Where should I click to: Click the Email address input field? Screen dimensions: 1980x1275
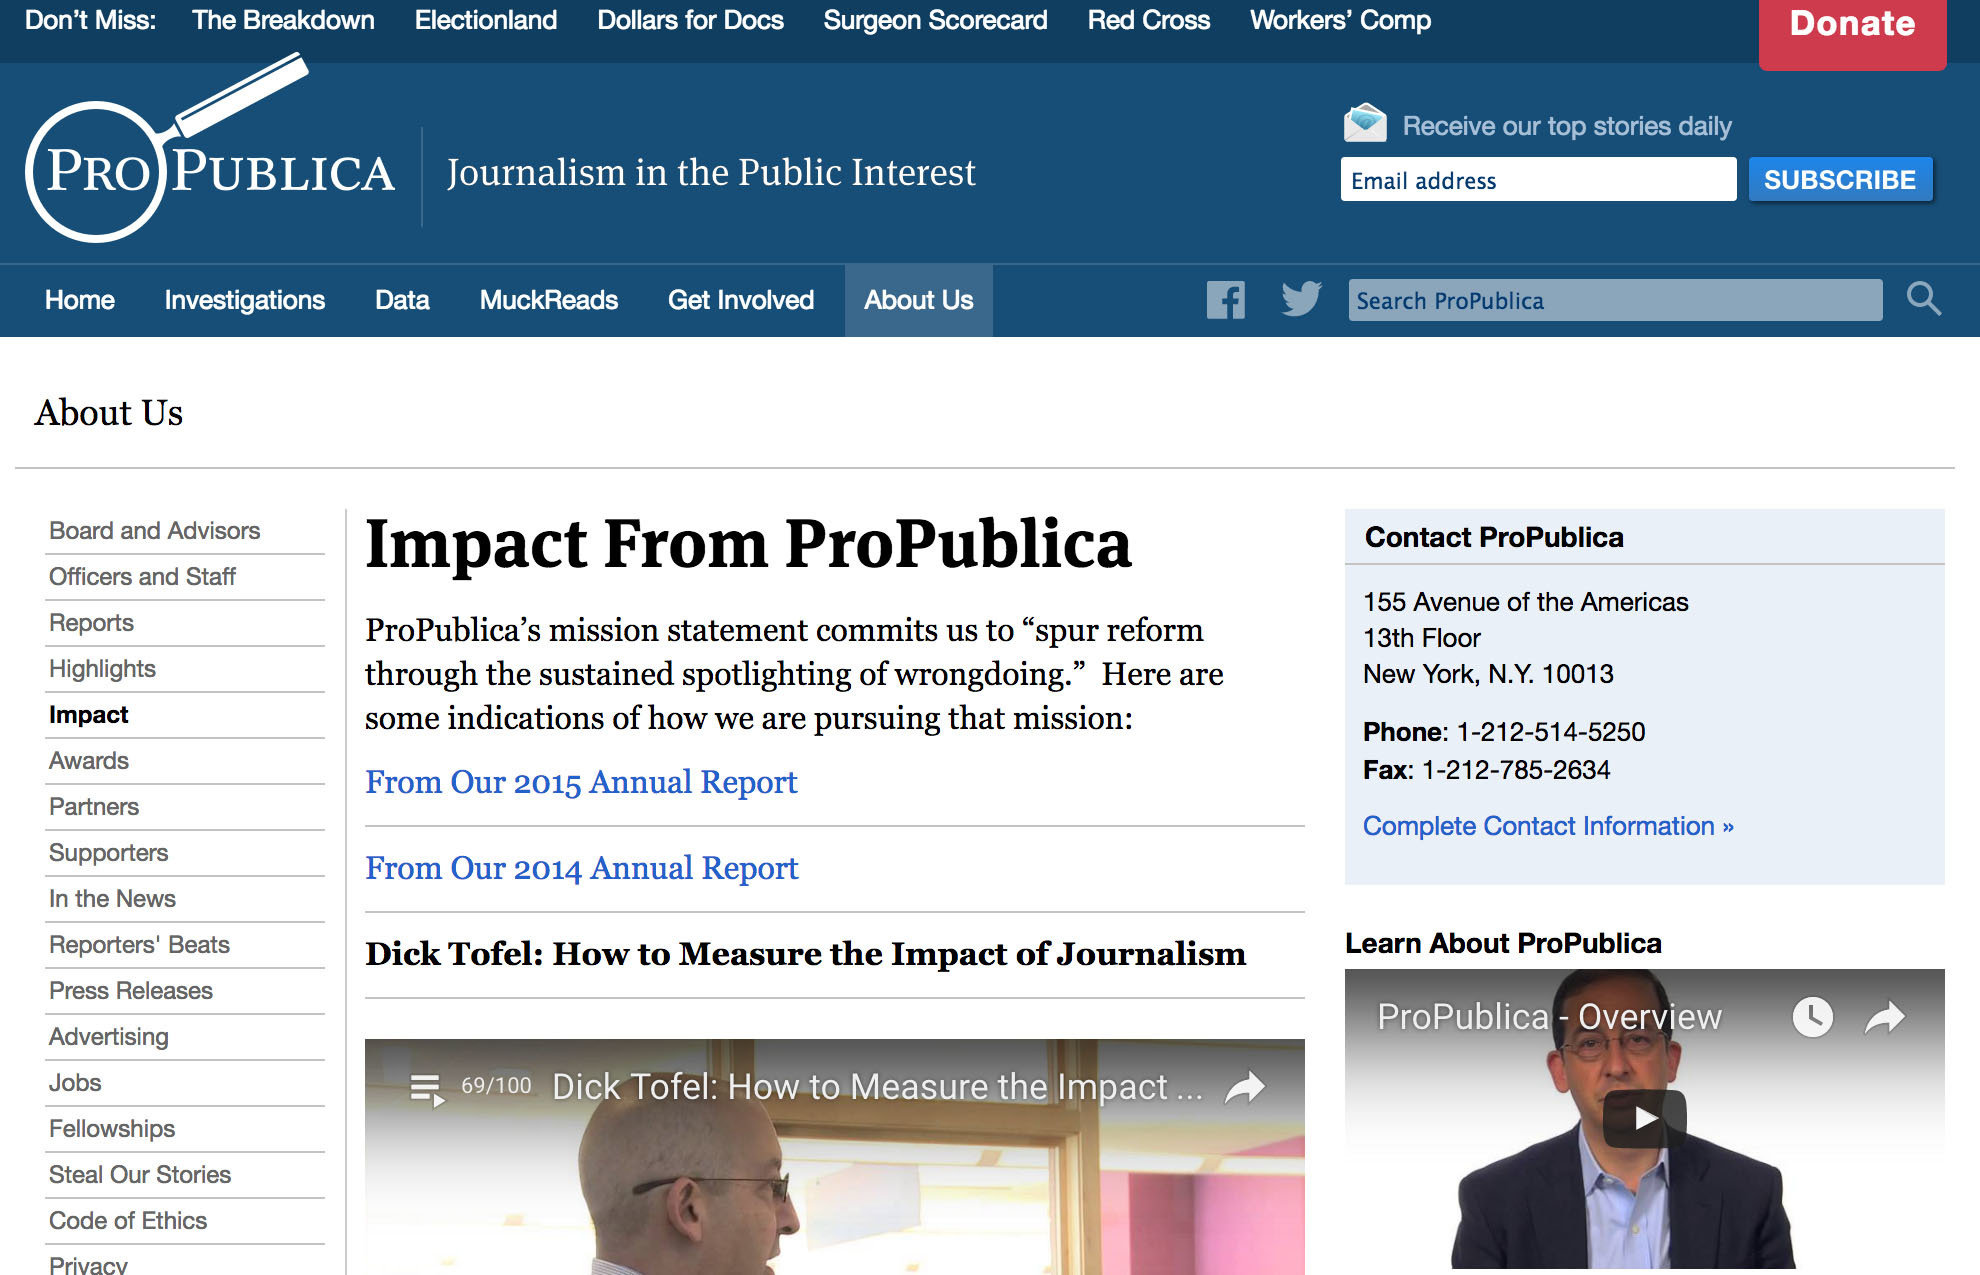coord(1537,180)
